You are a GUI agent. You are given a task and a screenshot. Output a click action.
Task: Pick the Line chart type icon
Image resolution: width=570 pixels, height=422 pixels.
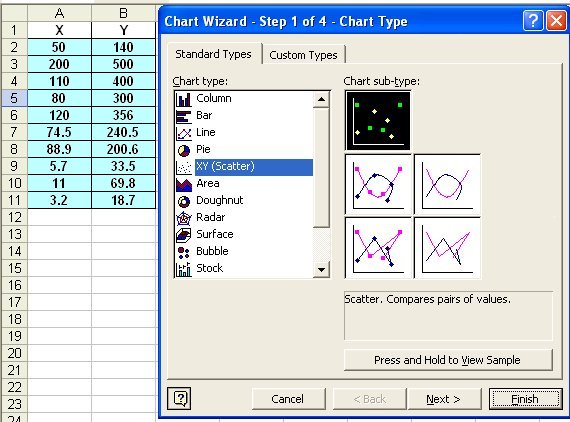click(x=184, y=133)
